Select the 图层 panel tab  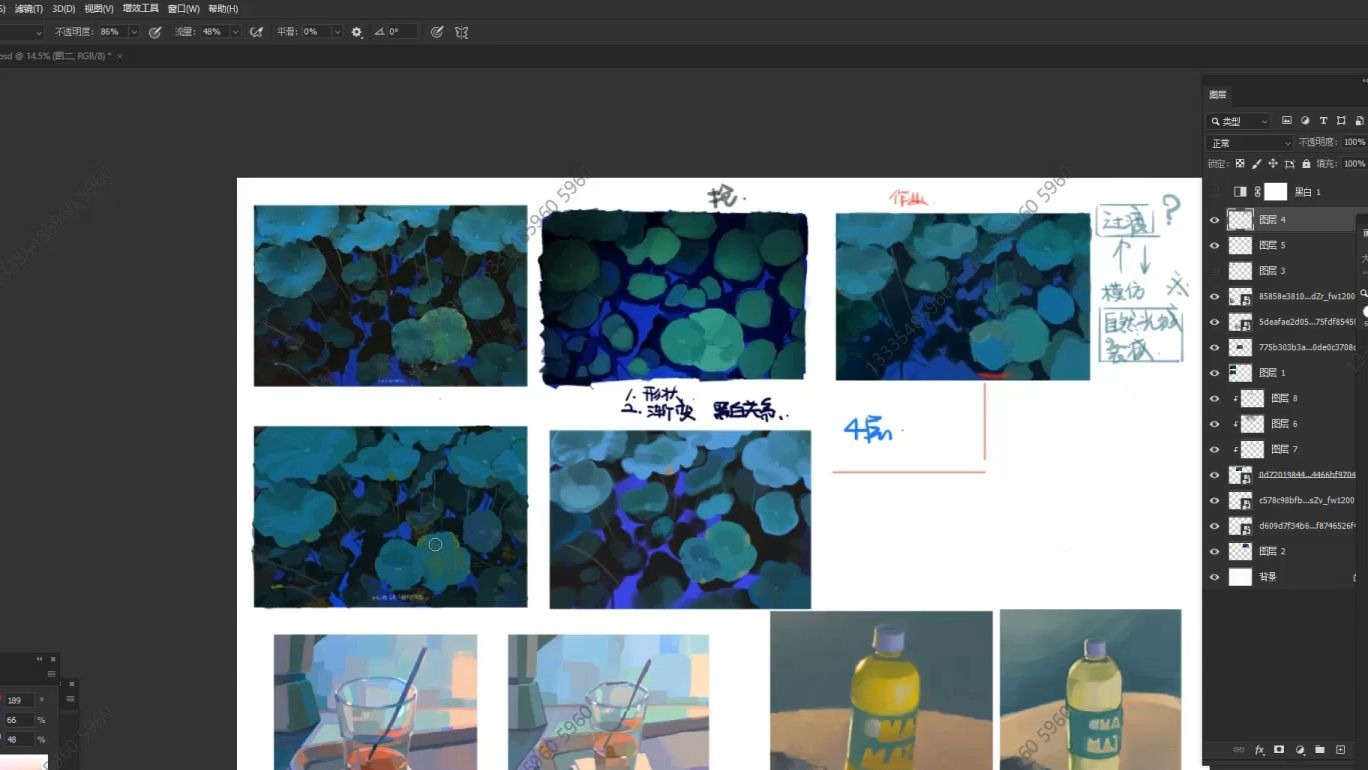coord(1218,95)
